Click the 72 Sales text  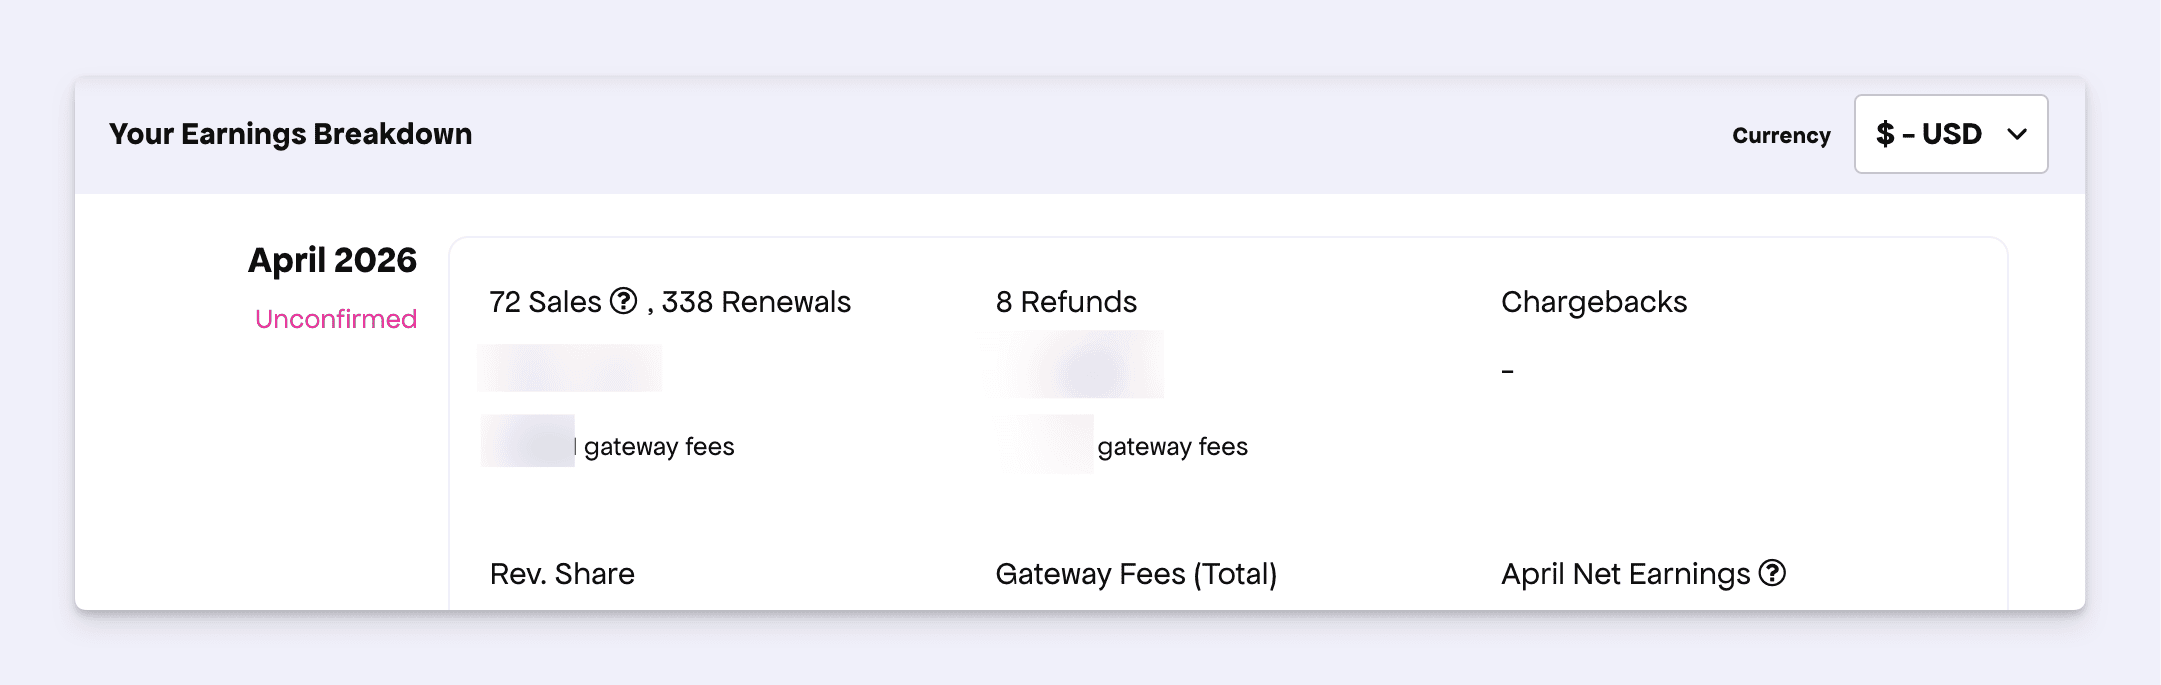coord(545,302)
